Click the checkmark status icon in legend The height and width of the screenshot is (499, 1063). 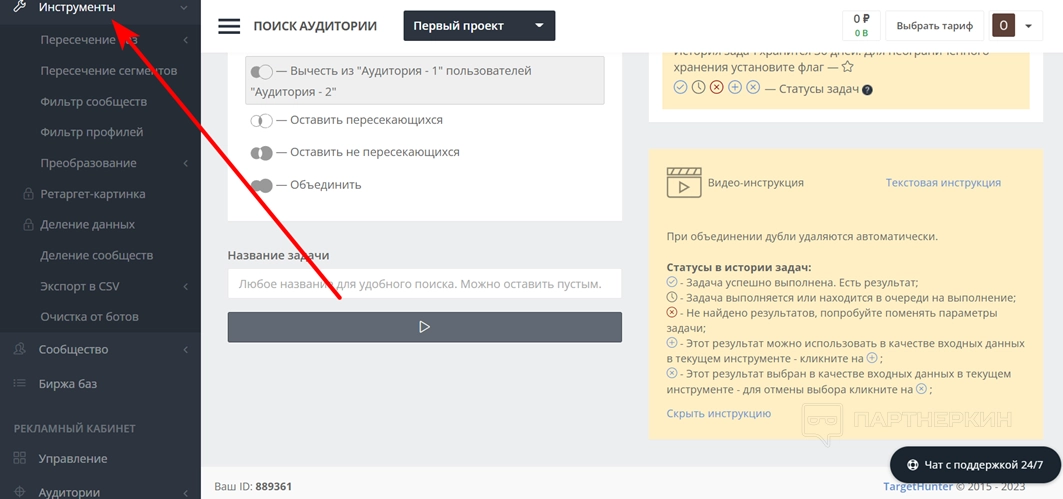(x=680, y=87)
